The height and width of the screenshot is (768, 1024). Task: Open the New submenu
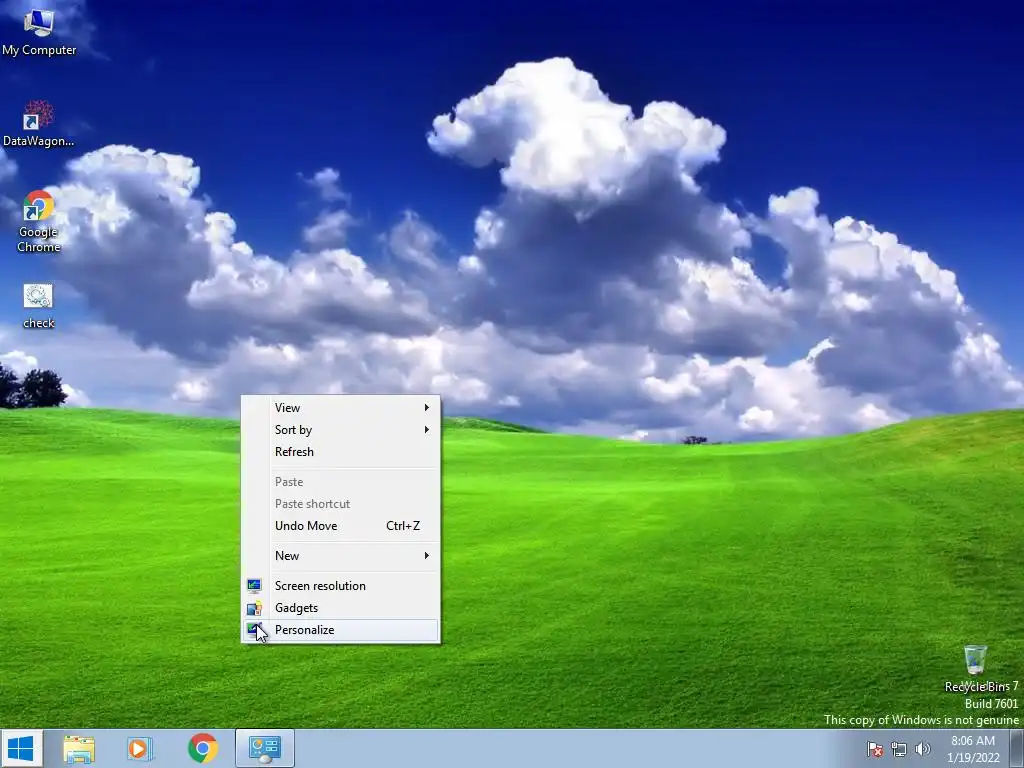coord(340,556)
